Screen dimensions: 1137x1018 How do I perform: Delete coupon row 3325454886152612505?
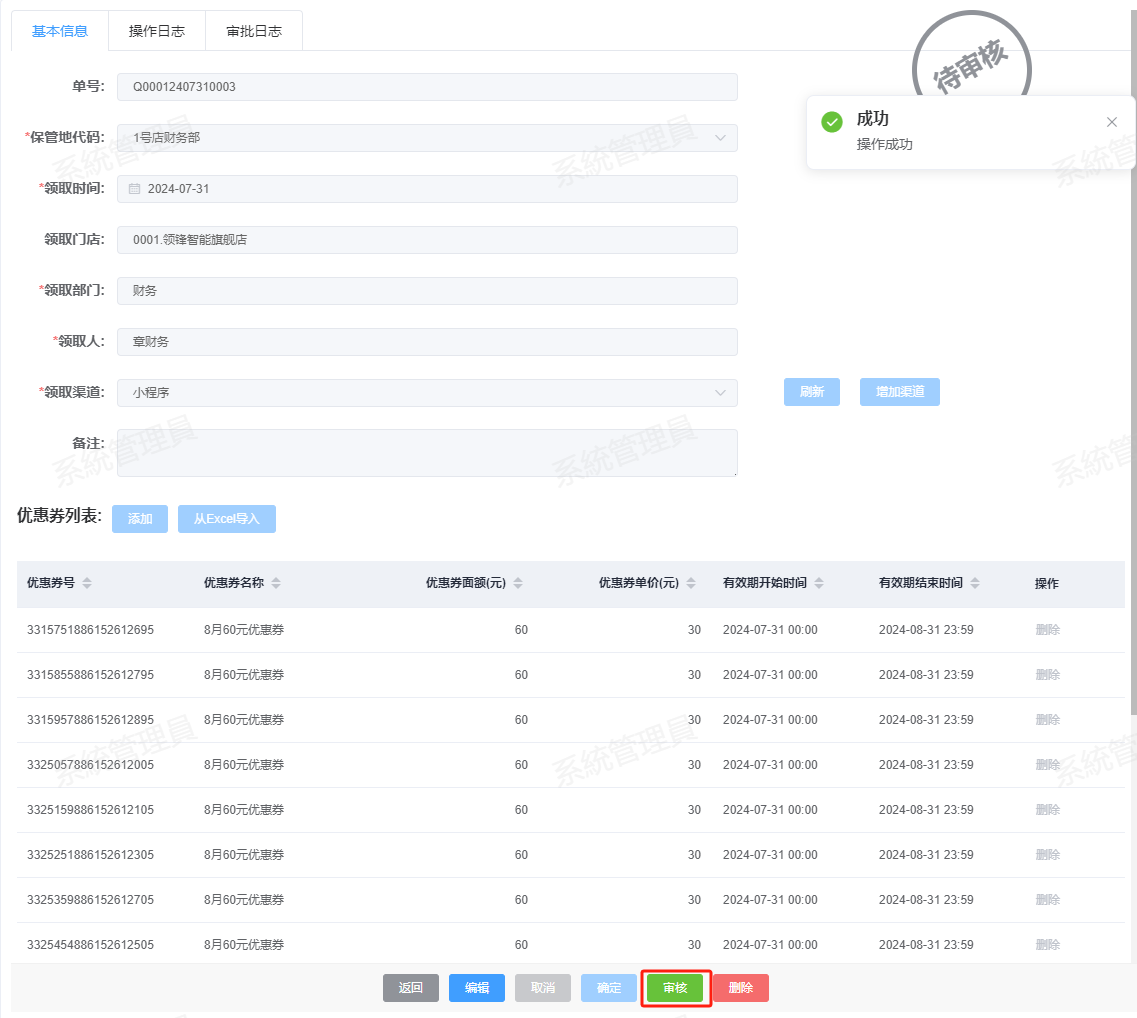(1048, 944)
